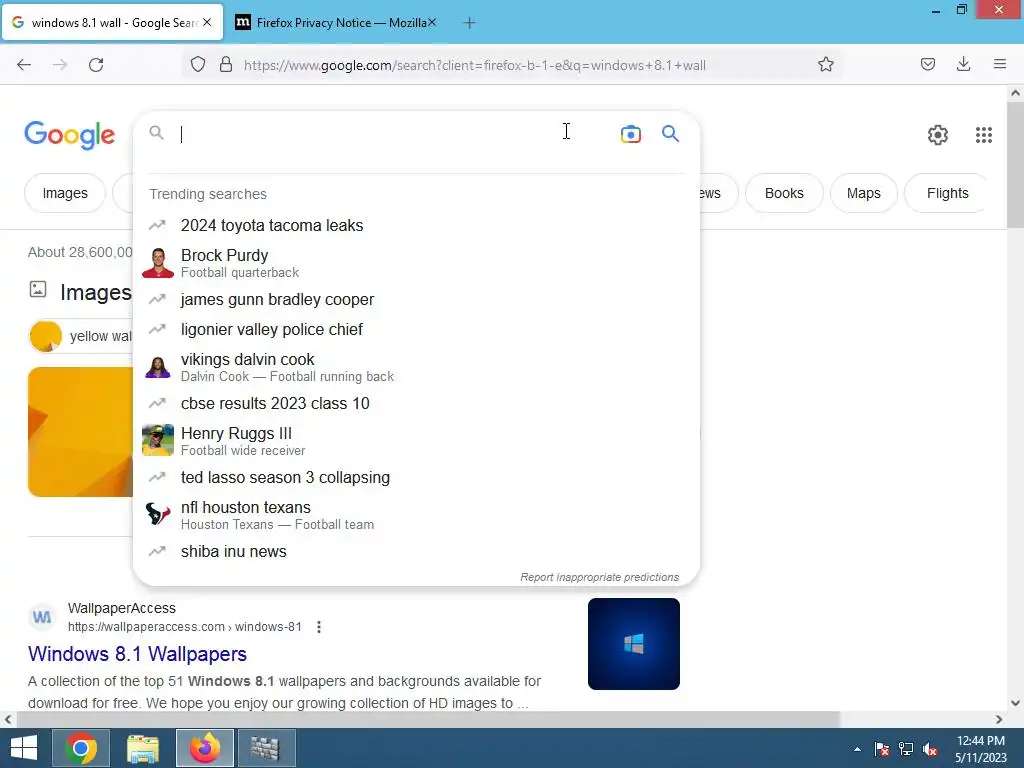Click the Firefox address bar URL
Image resolution: width=1024 pixels, height=768 pixels.
click(x=475, y=65)
